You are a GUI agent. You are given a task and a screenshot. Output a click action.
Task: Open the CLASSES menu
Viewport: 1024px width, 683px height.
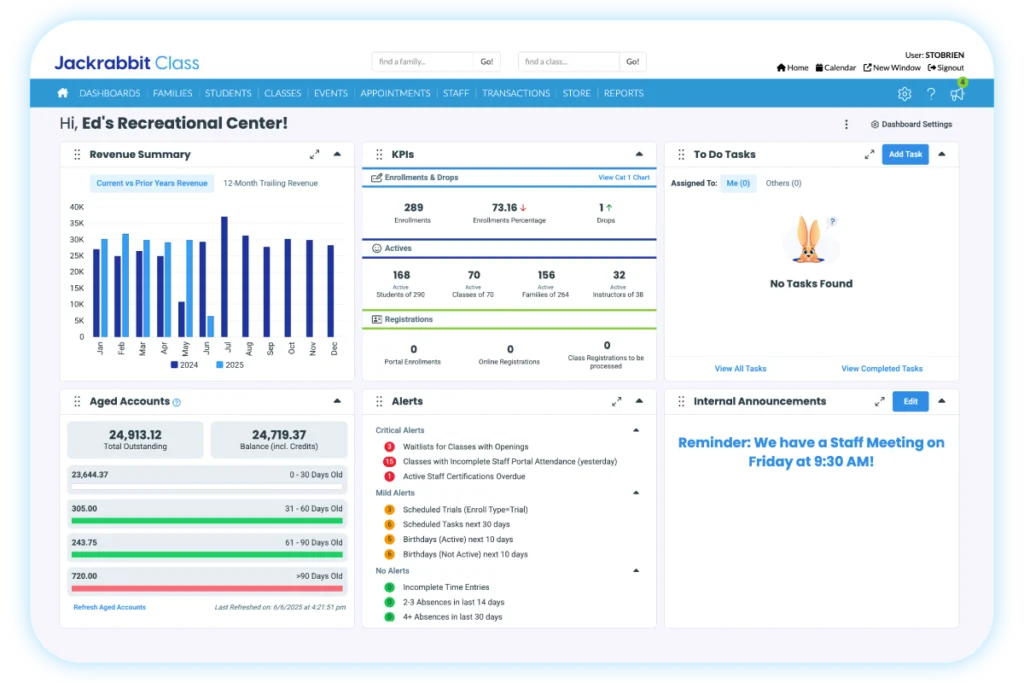click(x=283, y=93)
